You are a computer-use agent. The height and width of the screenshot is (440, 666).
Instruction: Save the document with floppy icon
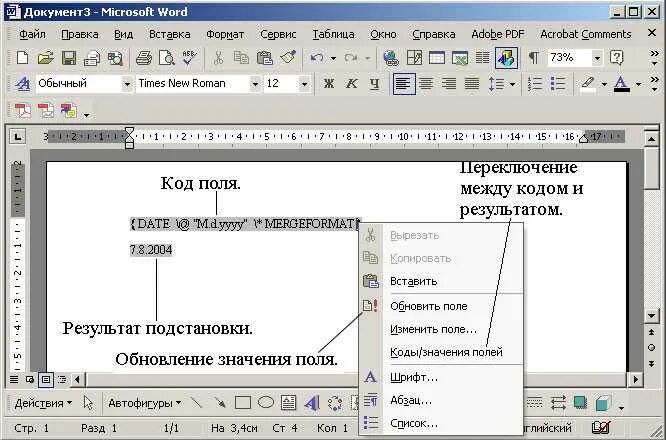pos(69,58)
